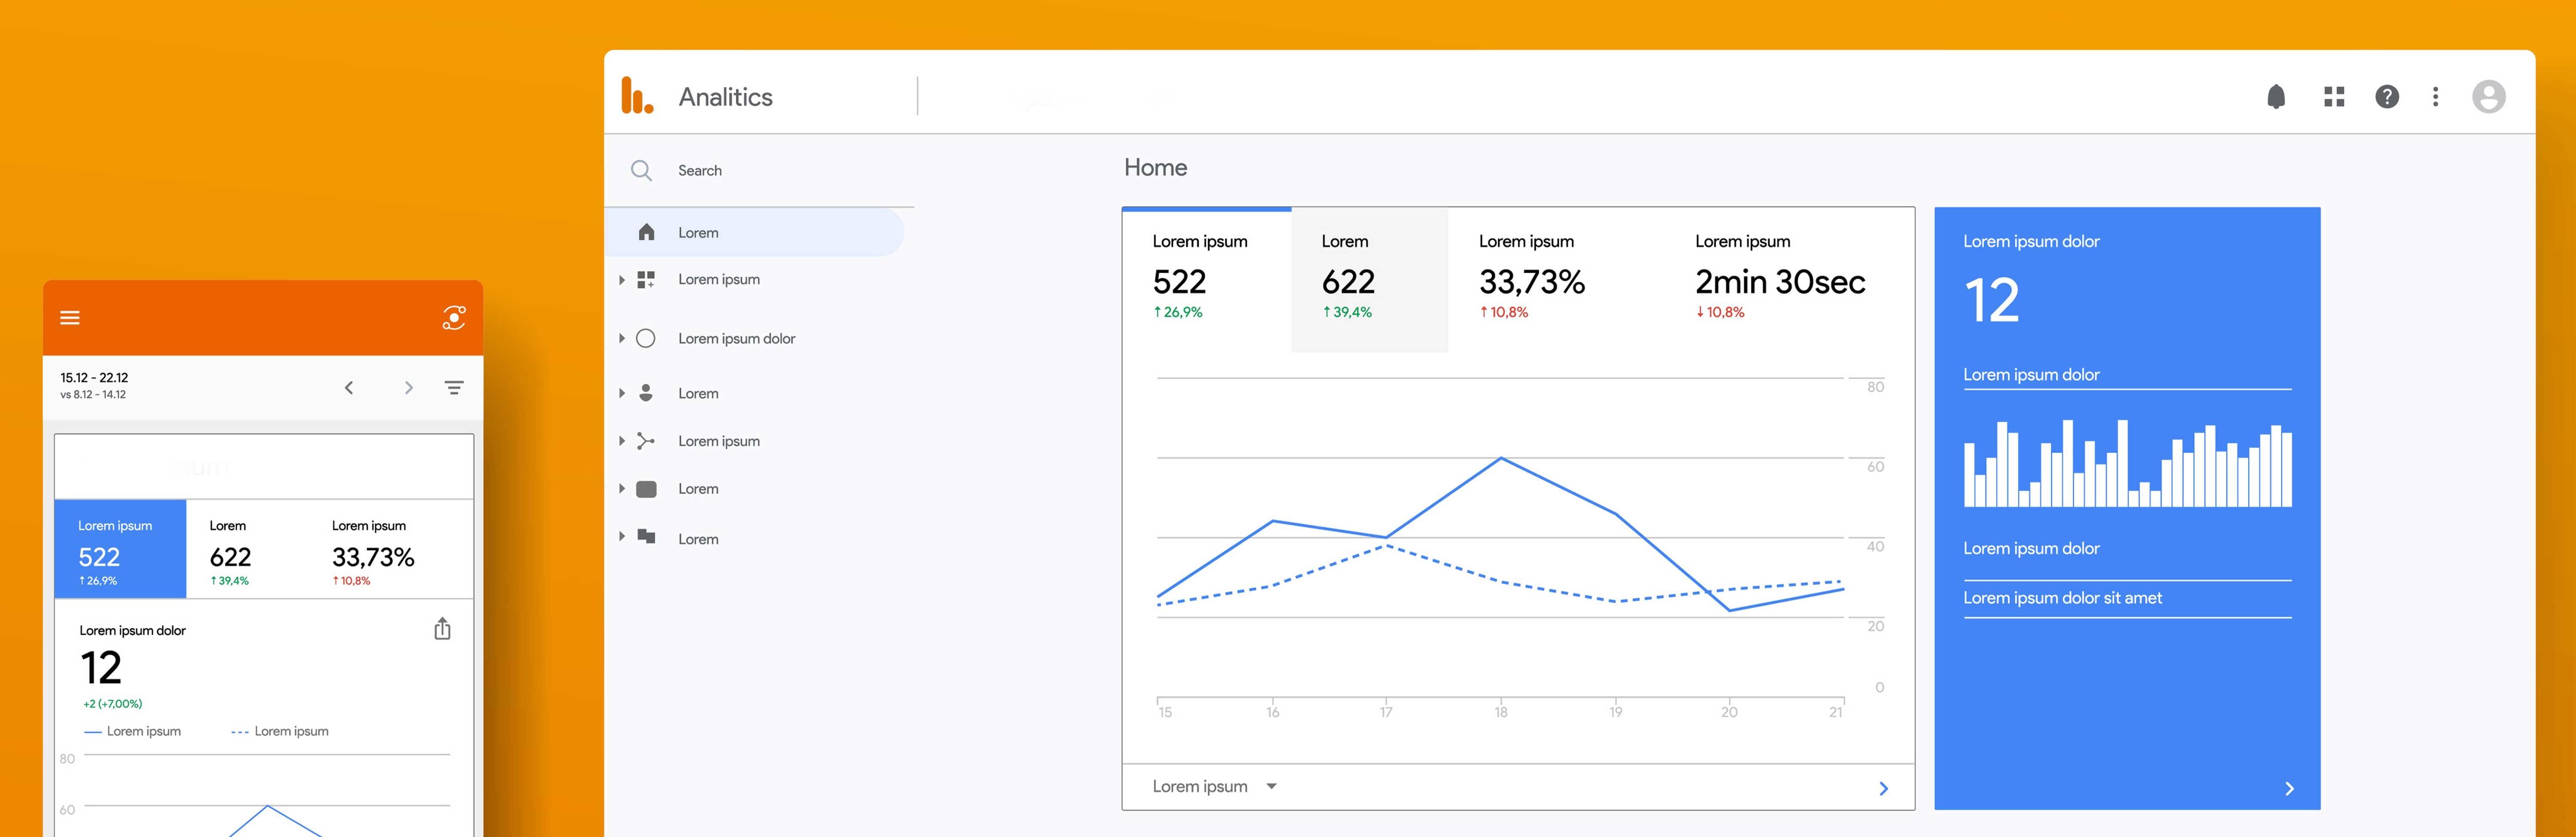Select the 622 Lorem metric tab
This screenshot has width=2576, height=837.
1369,279
